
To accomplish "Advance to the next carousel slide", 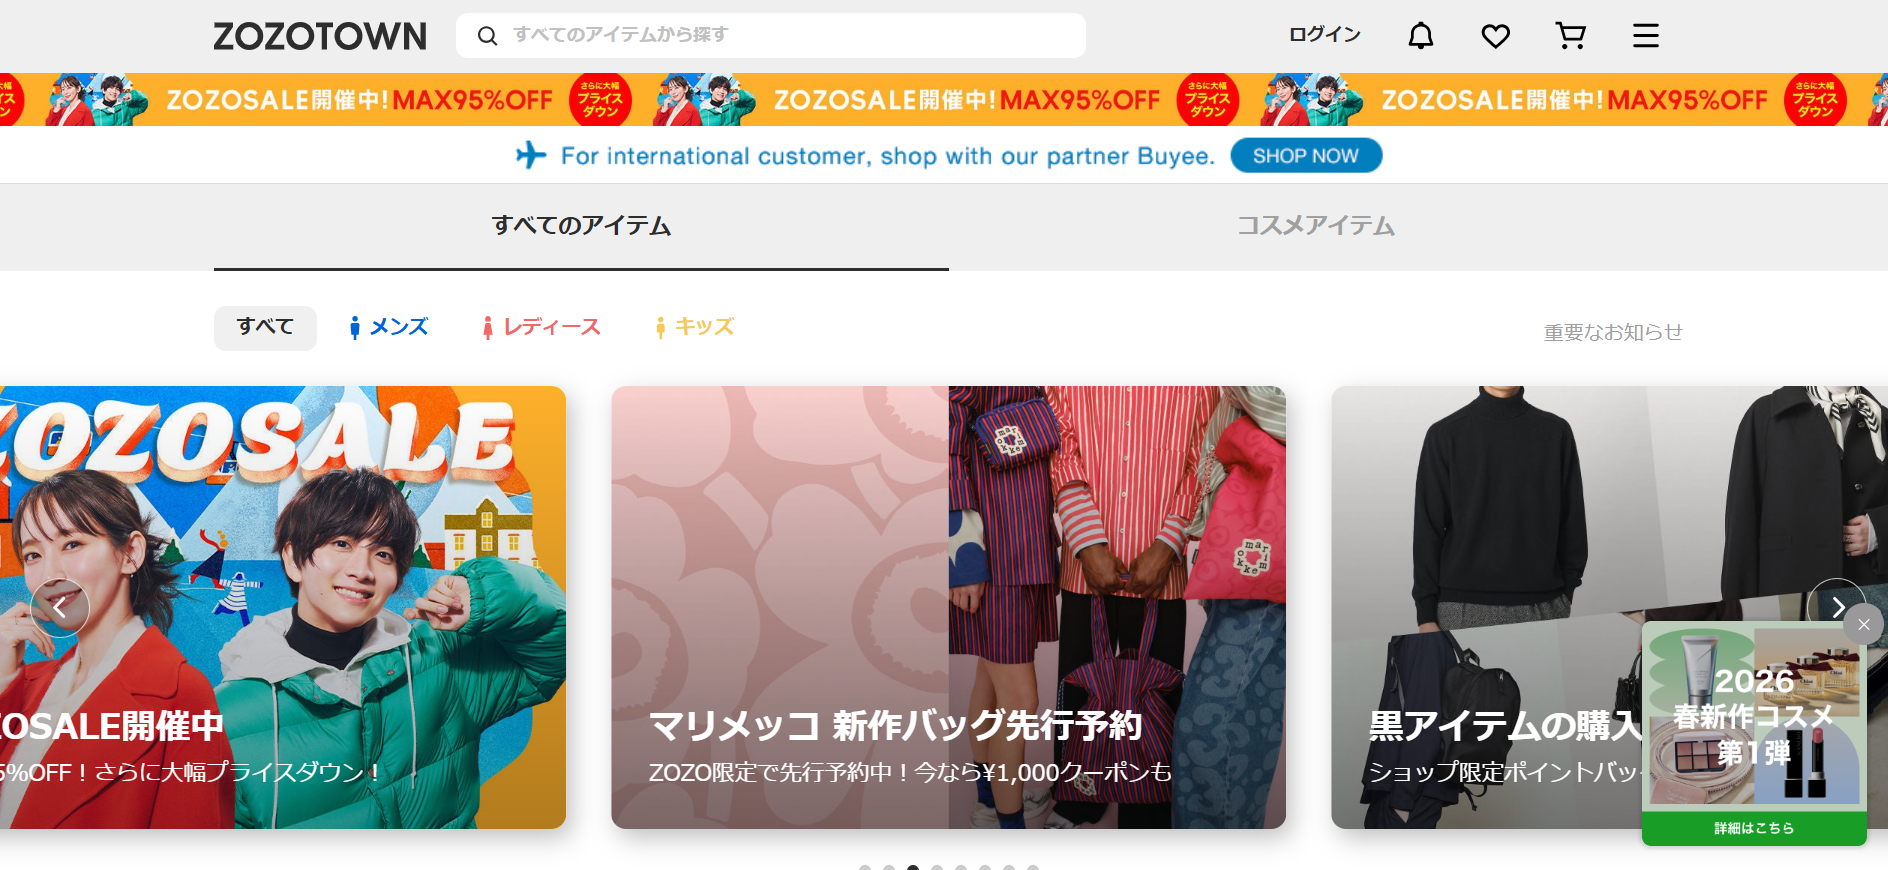I will (1837, 607).
